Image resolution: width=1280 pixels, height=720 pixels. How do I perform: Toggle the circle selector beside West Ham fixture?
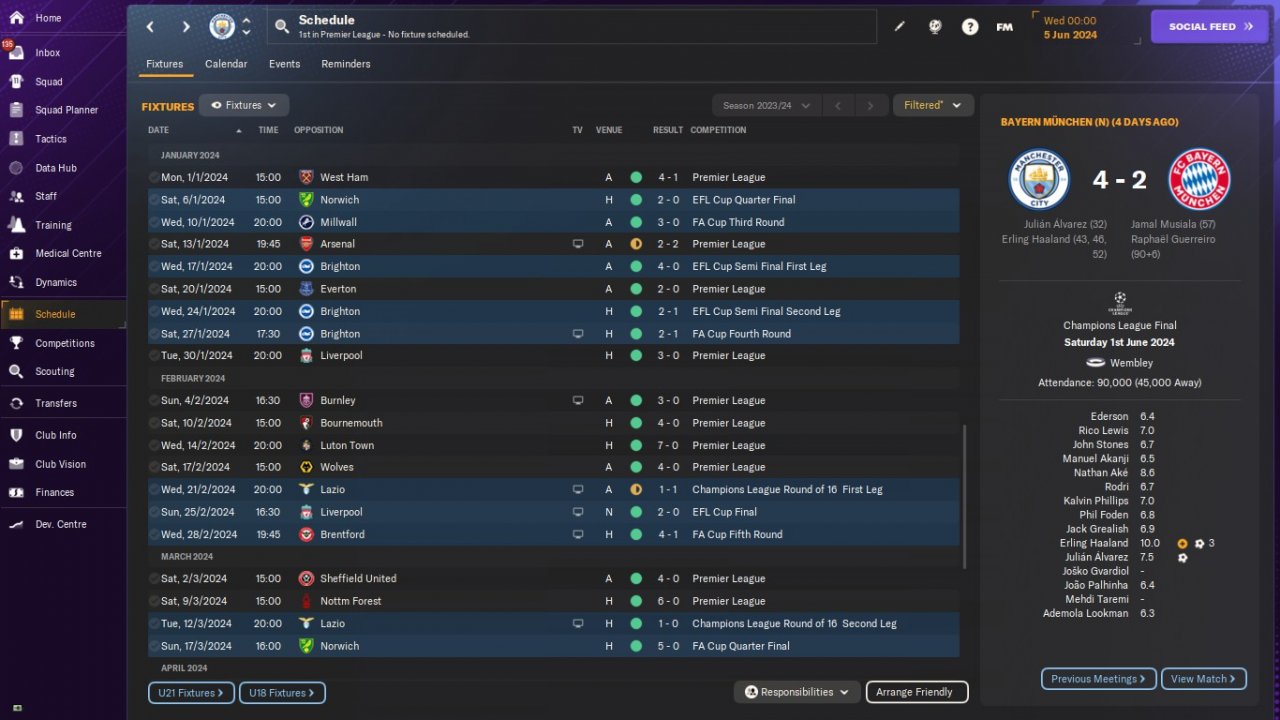click(154, 177)
